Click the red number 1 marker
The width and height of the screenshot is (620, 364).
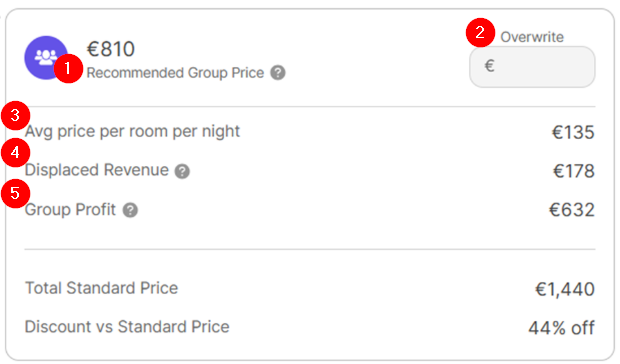68,68
